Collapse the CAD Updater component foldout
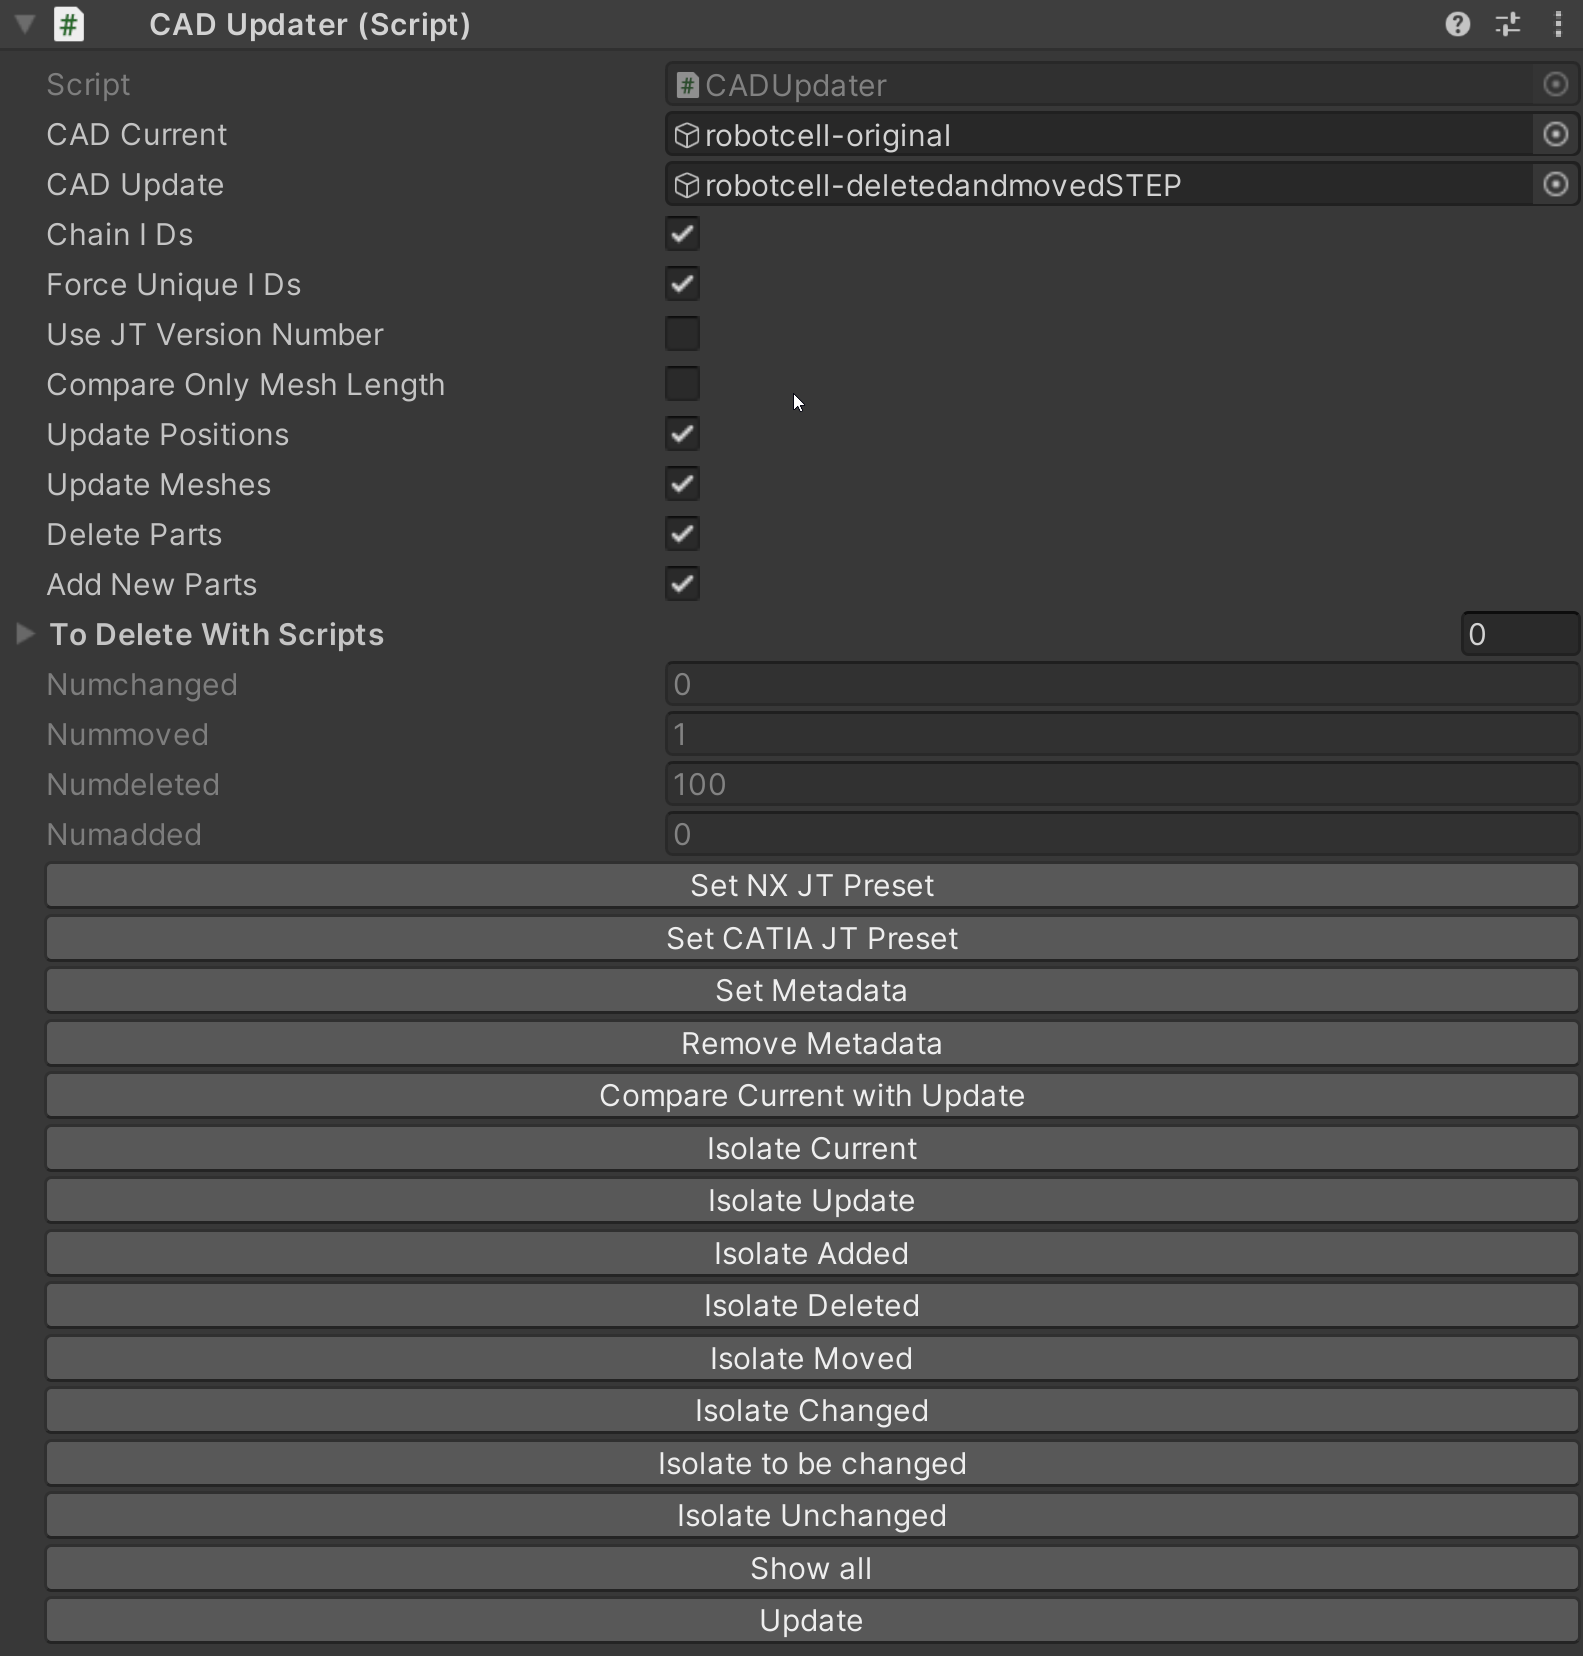 (25, 24)
